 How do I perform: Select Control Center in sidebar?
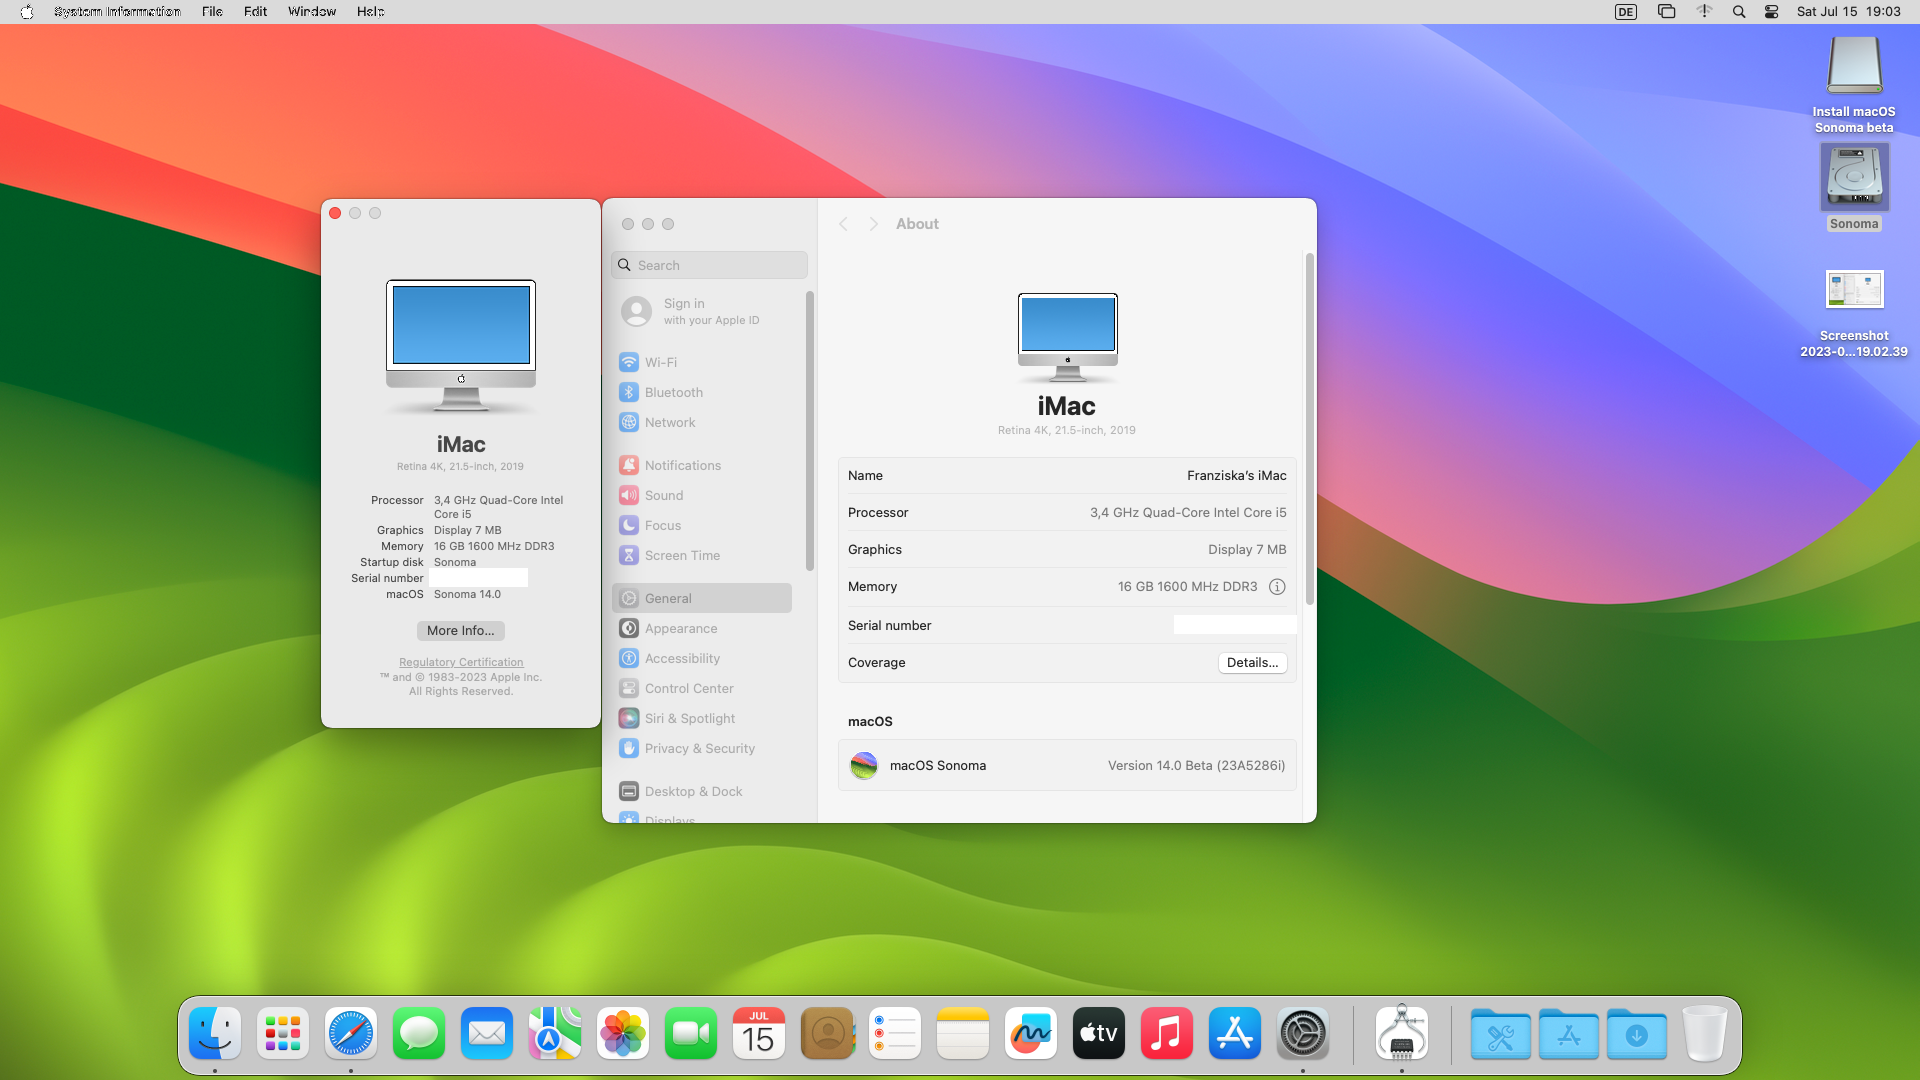click(688, 688)
